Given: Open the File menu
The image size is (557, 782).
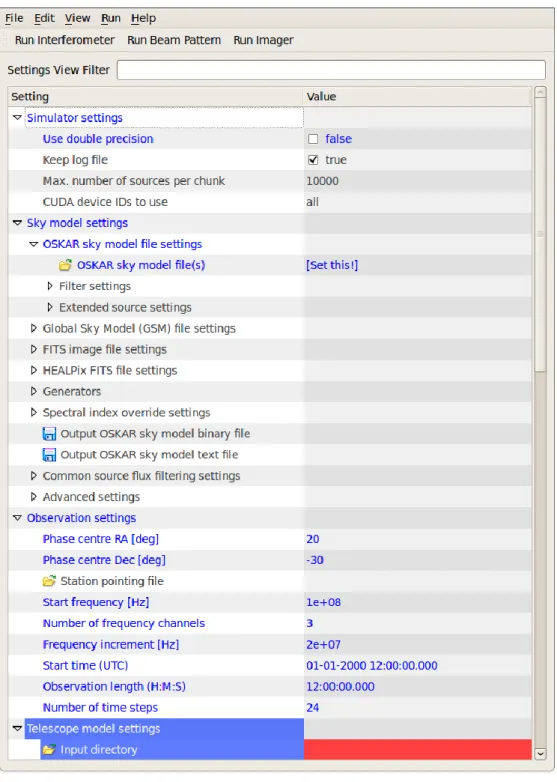Looking at the screenshot, I should click(x=14, y=18).
